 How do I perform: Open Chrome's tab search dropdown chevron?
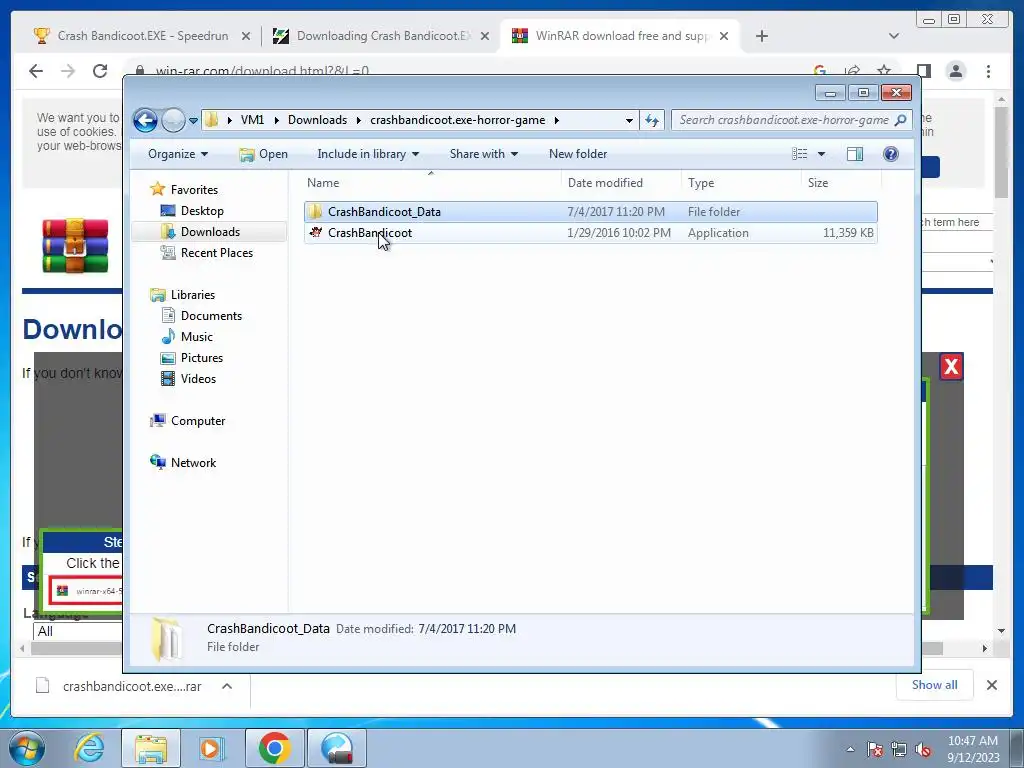coord(893,36)
